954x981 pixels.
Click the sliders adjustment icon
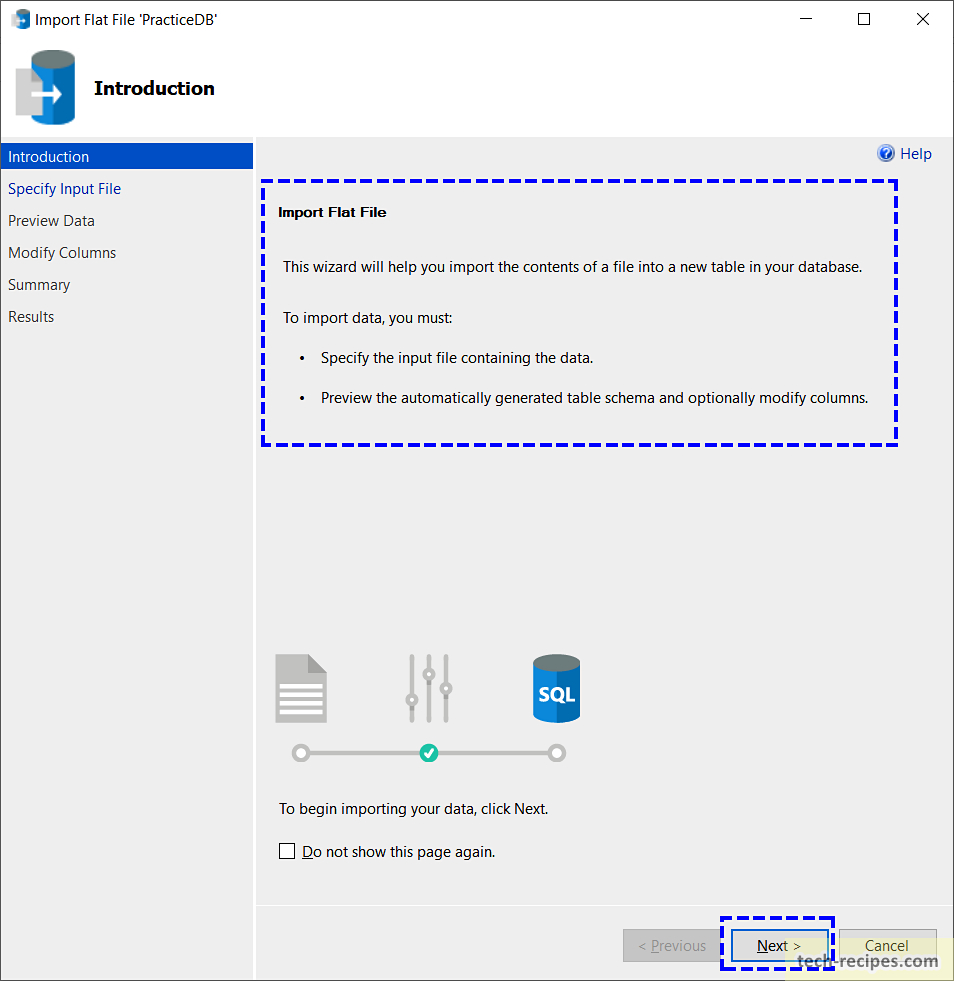point(429,688)
